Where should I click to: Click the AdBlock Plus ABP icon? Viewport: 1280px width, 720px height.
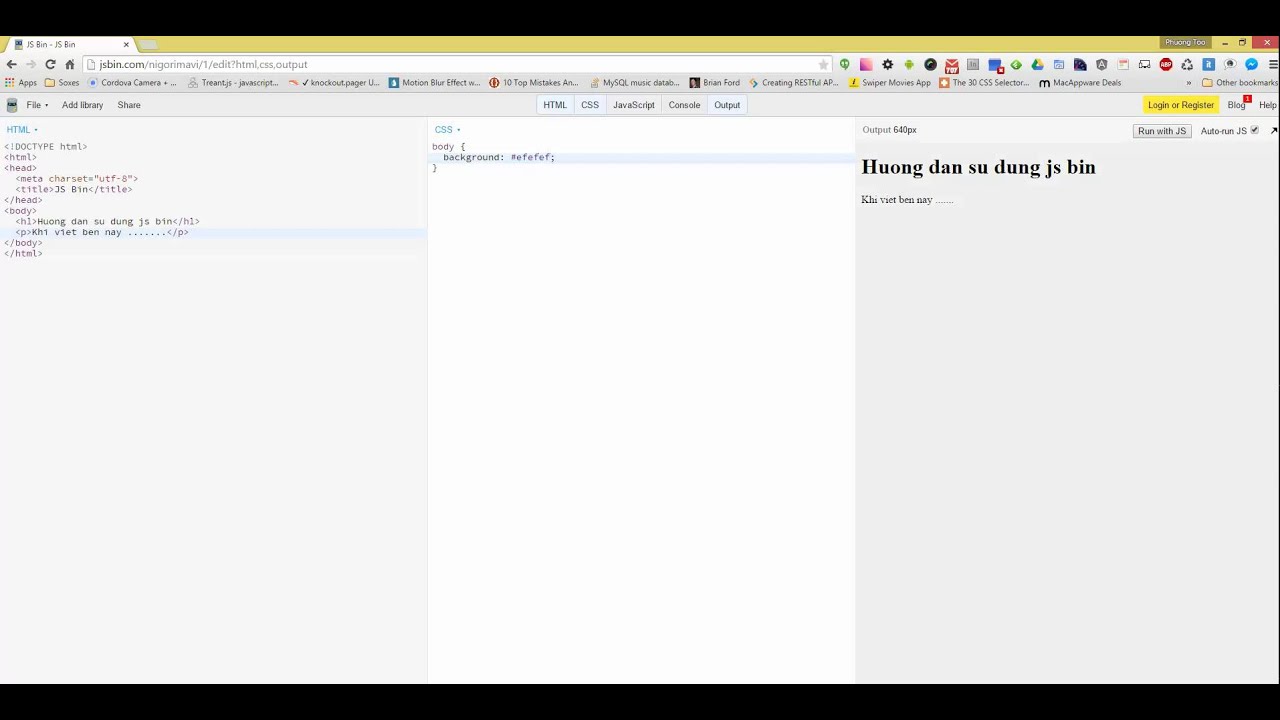[x=1166, y=64]
